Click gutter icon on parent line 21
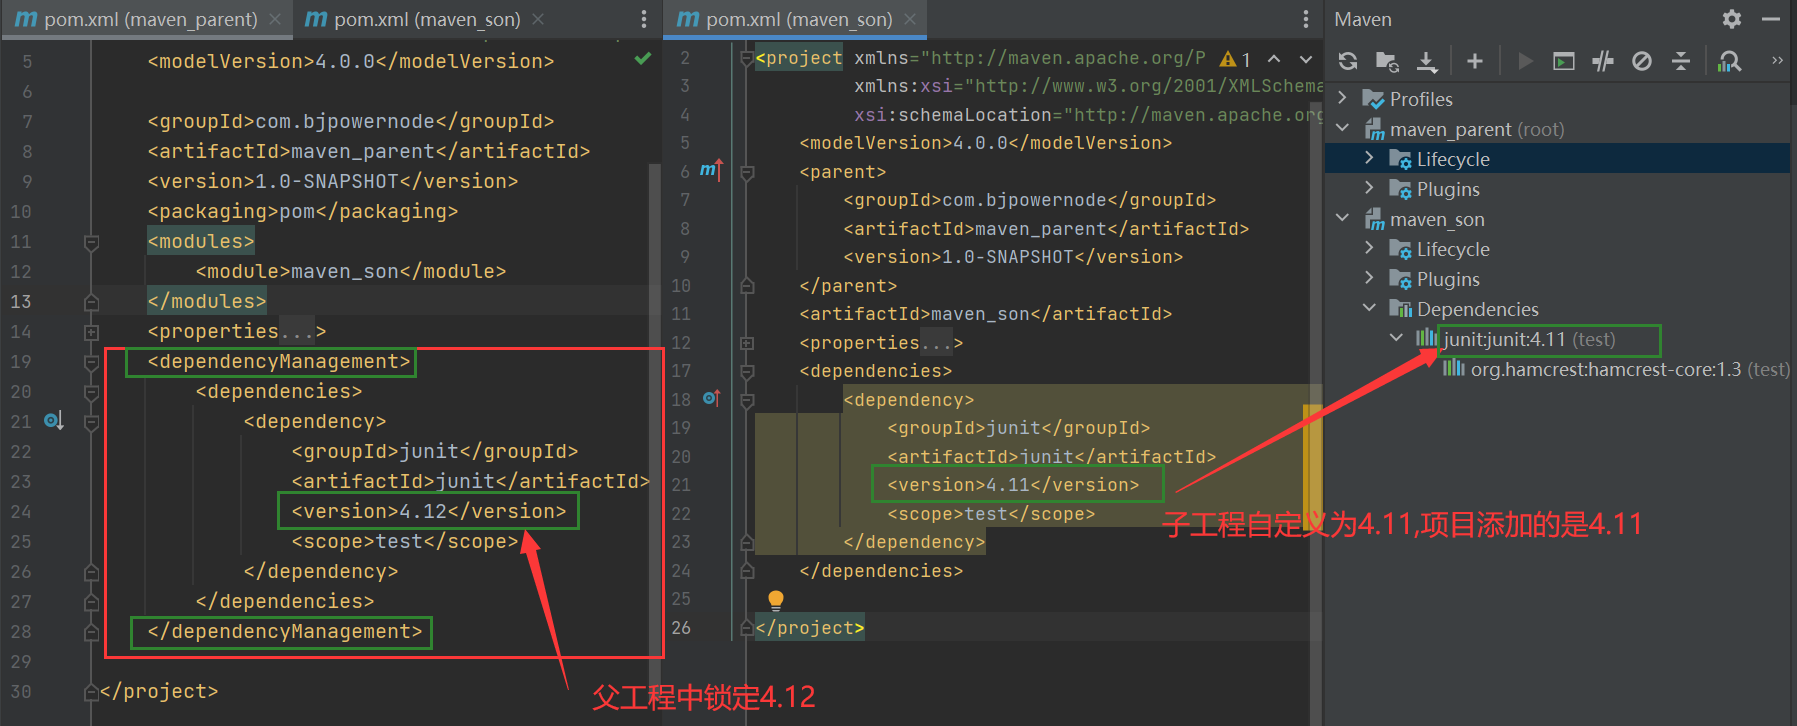The image size is (1797, 726). tap(54, 421)
